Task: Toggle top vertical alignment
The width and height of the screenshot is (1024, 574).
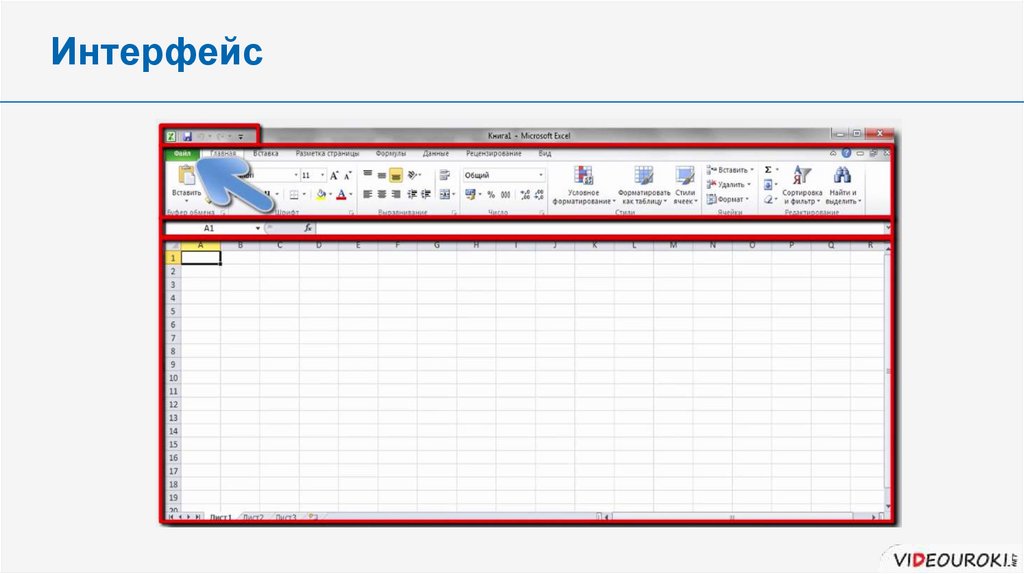Action: tap(368, 174)
